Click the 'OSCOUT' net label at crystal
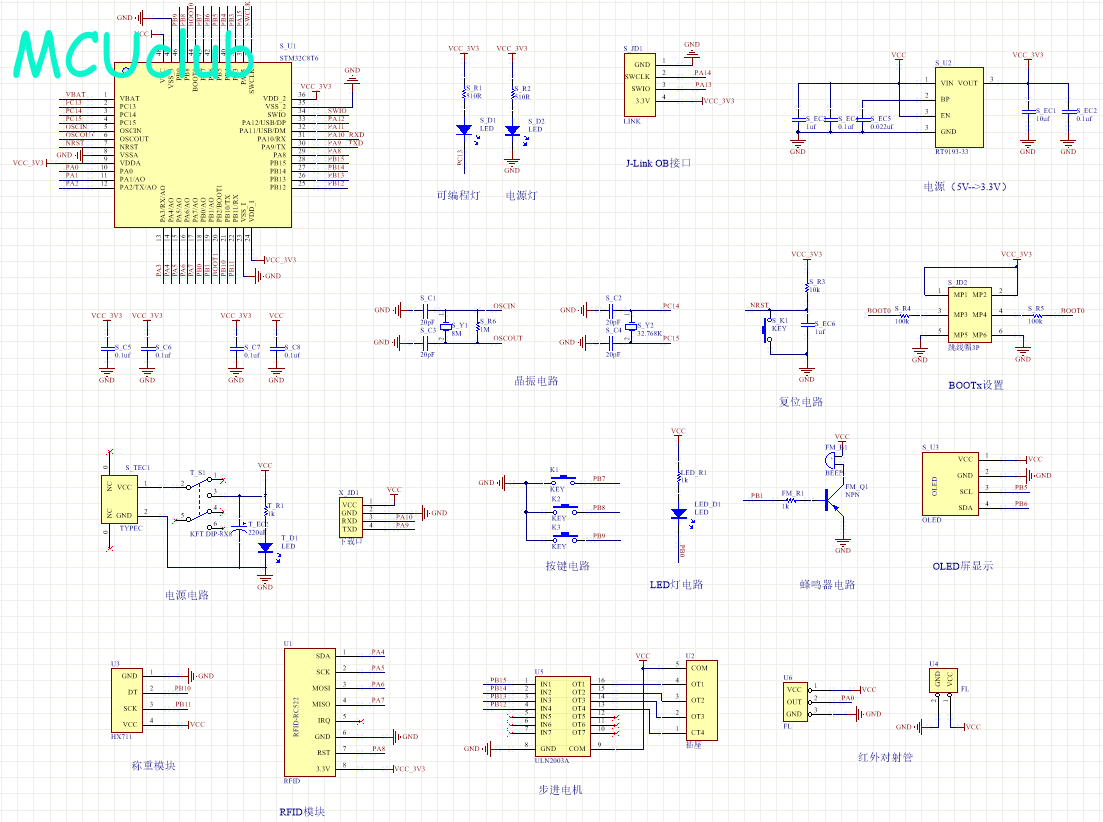 [508, 338]
